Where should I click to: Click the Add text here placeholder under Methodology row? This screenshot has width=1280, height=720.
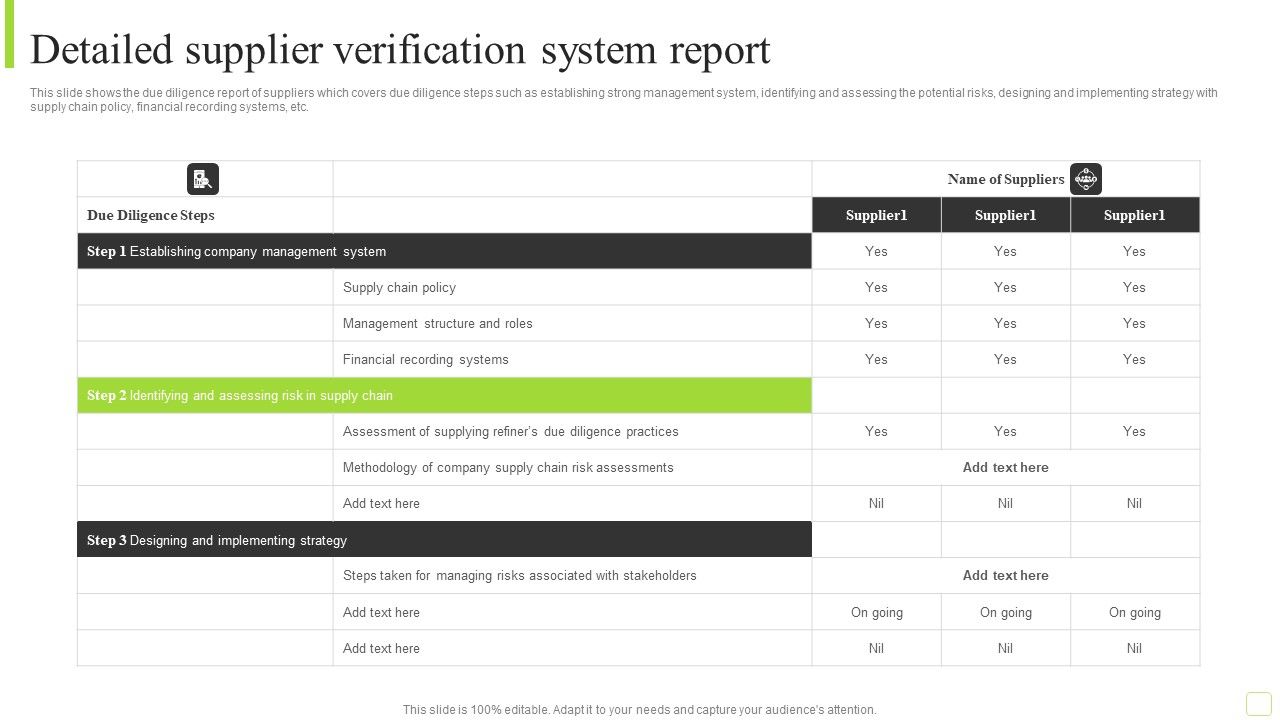coord(1005,467)
